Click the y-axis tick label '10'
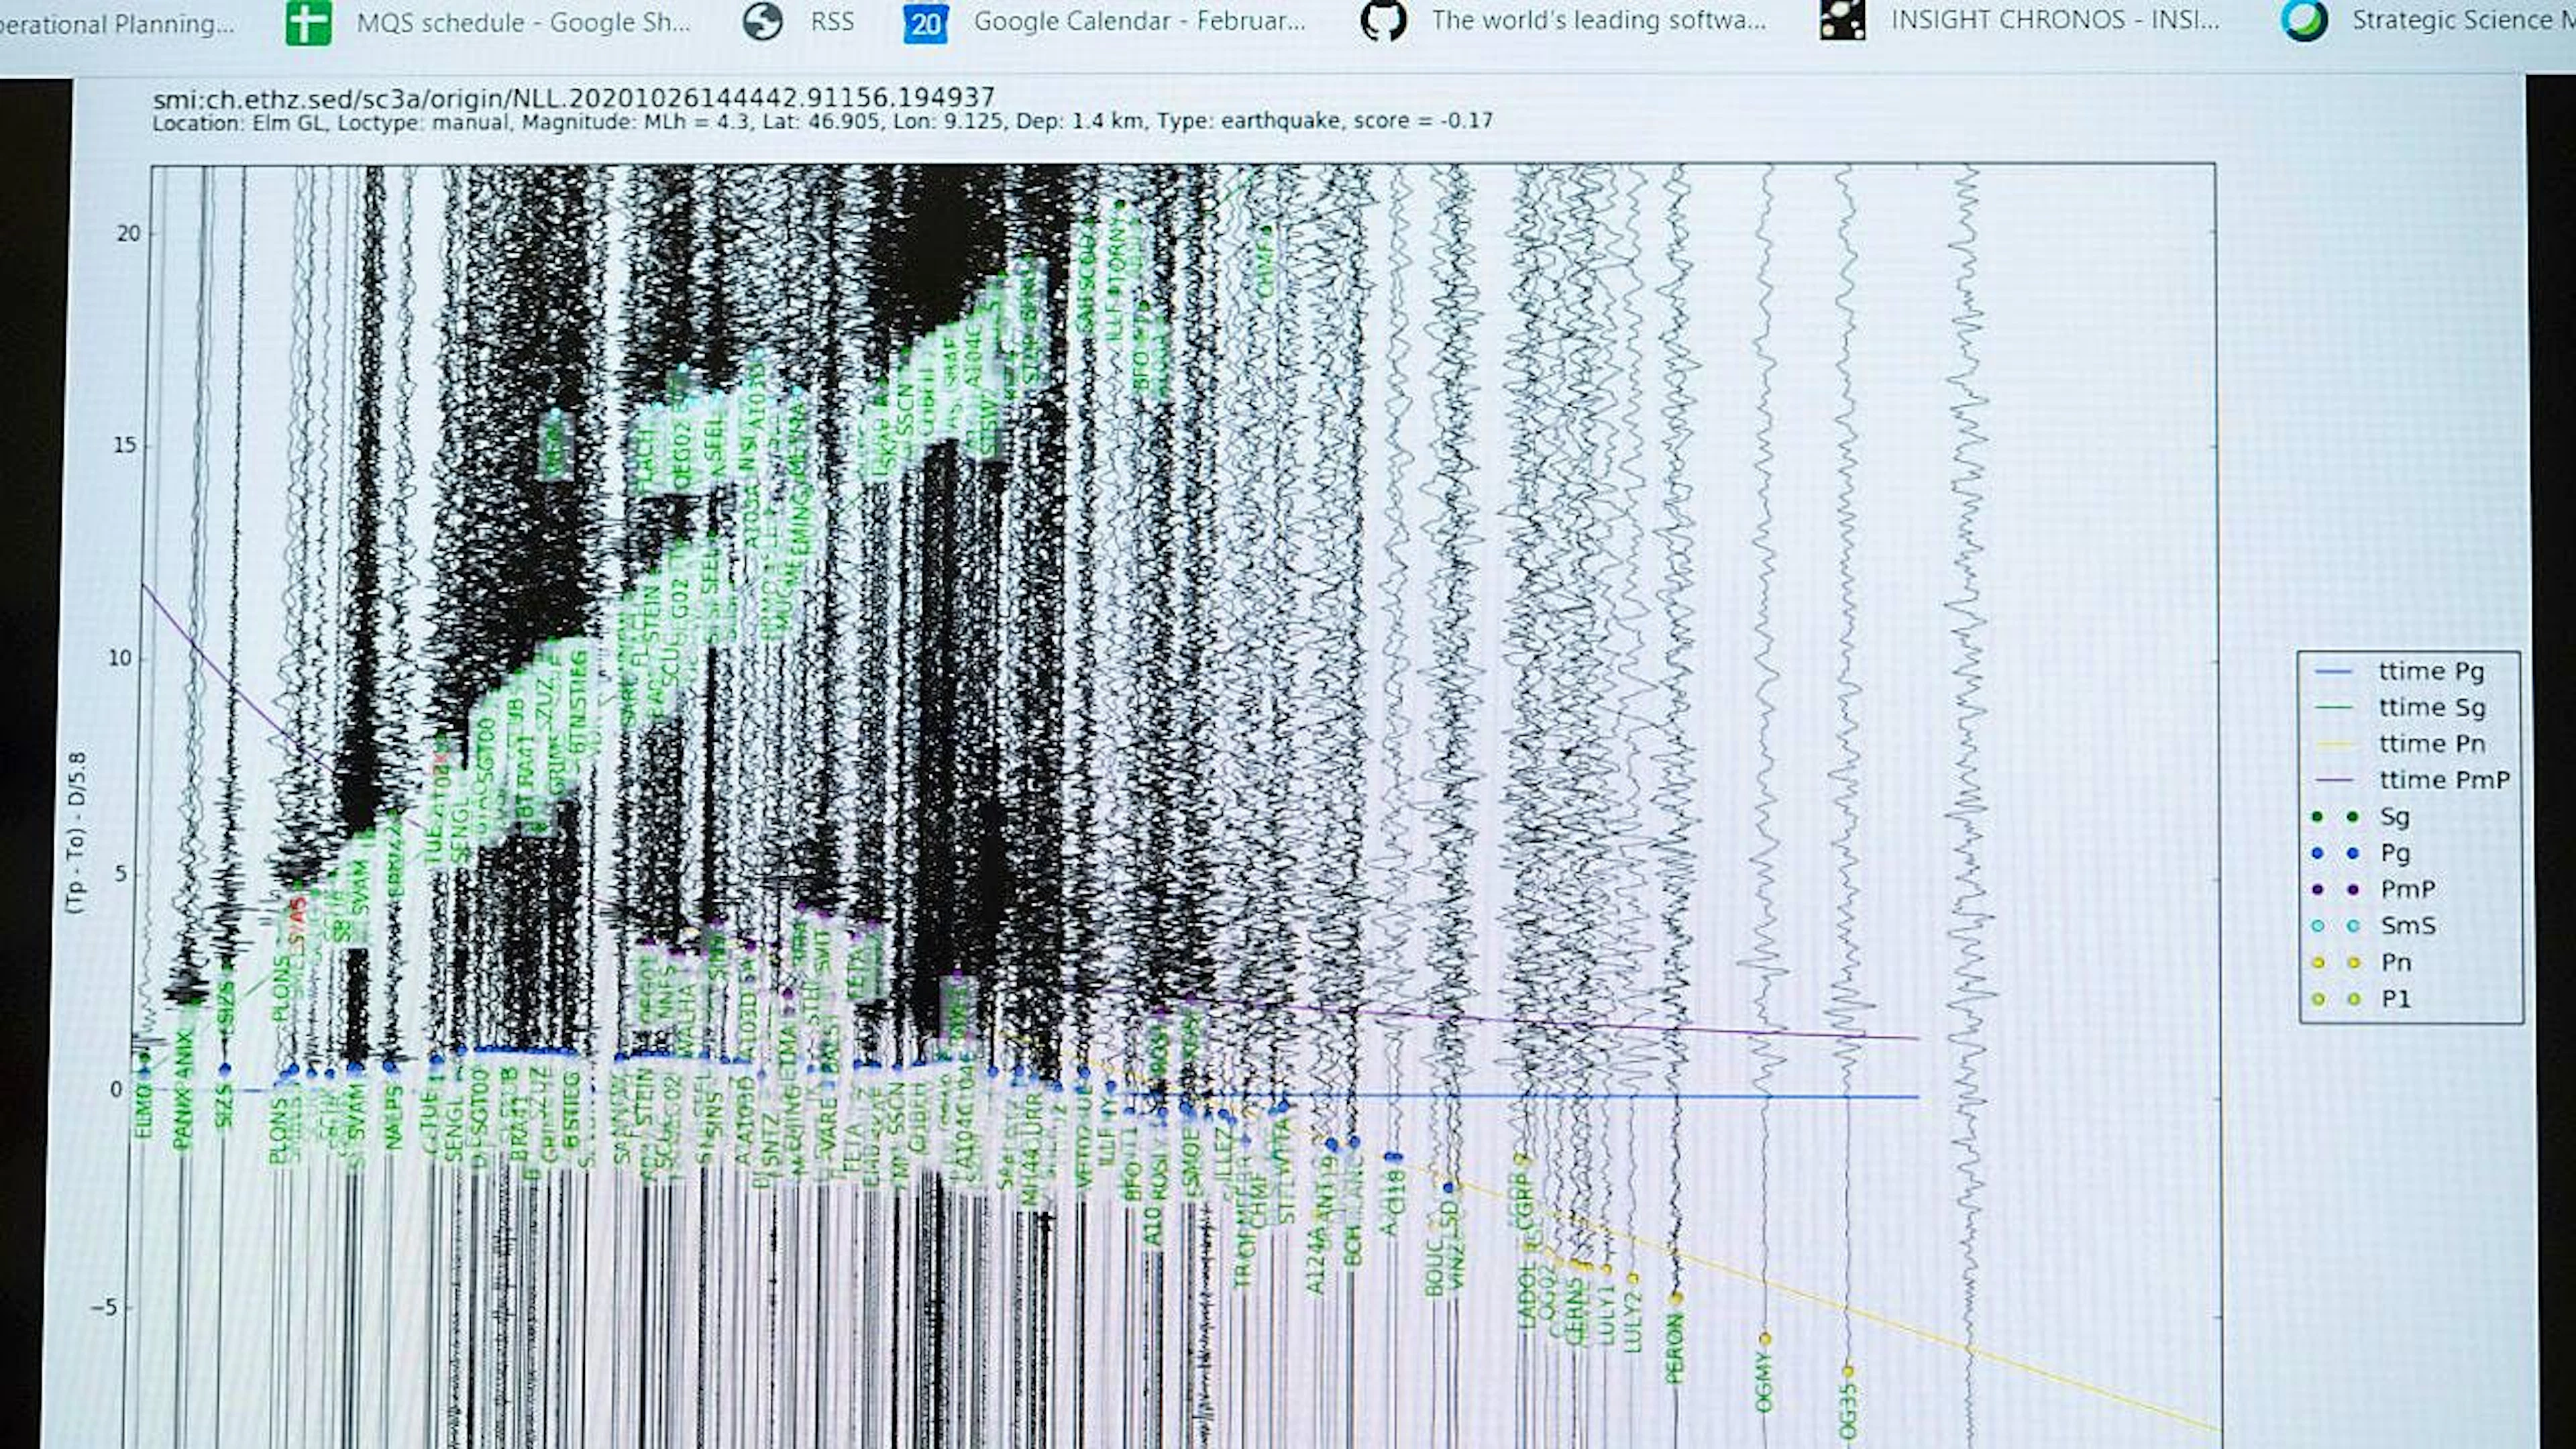 [122, 658]
